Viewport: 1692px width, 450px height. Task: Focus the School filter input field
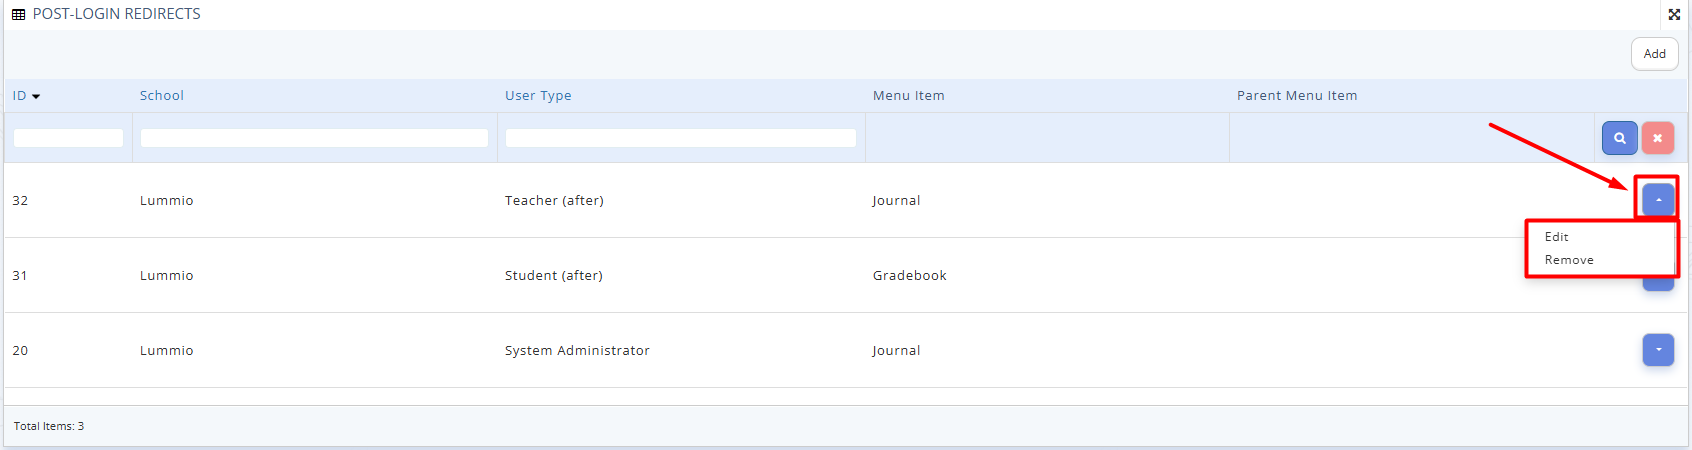click(314, 138)
